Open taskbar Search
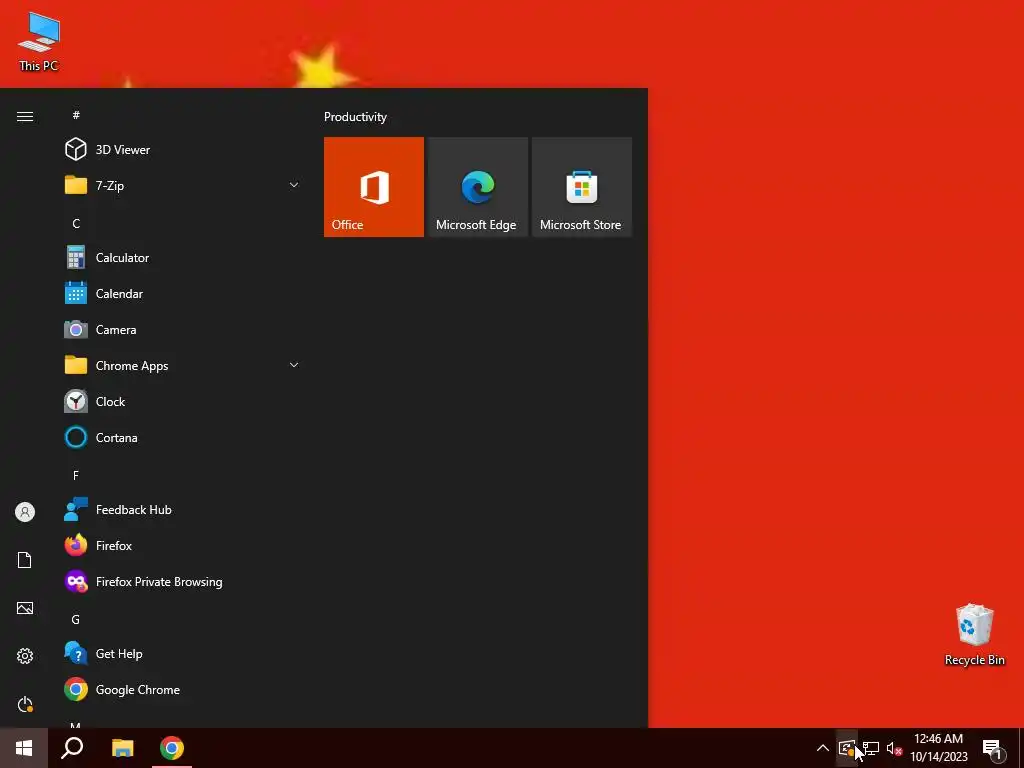This screenshot has width=1024, height=768. 72,748
